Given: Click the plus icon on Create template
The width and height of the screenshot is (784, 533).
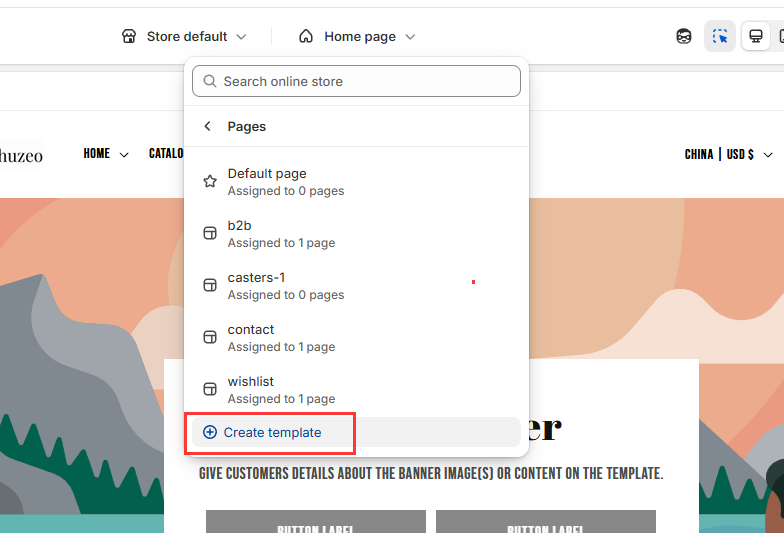Looking at the screenshot, I should (x=210, y=432).
